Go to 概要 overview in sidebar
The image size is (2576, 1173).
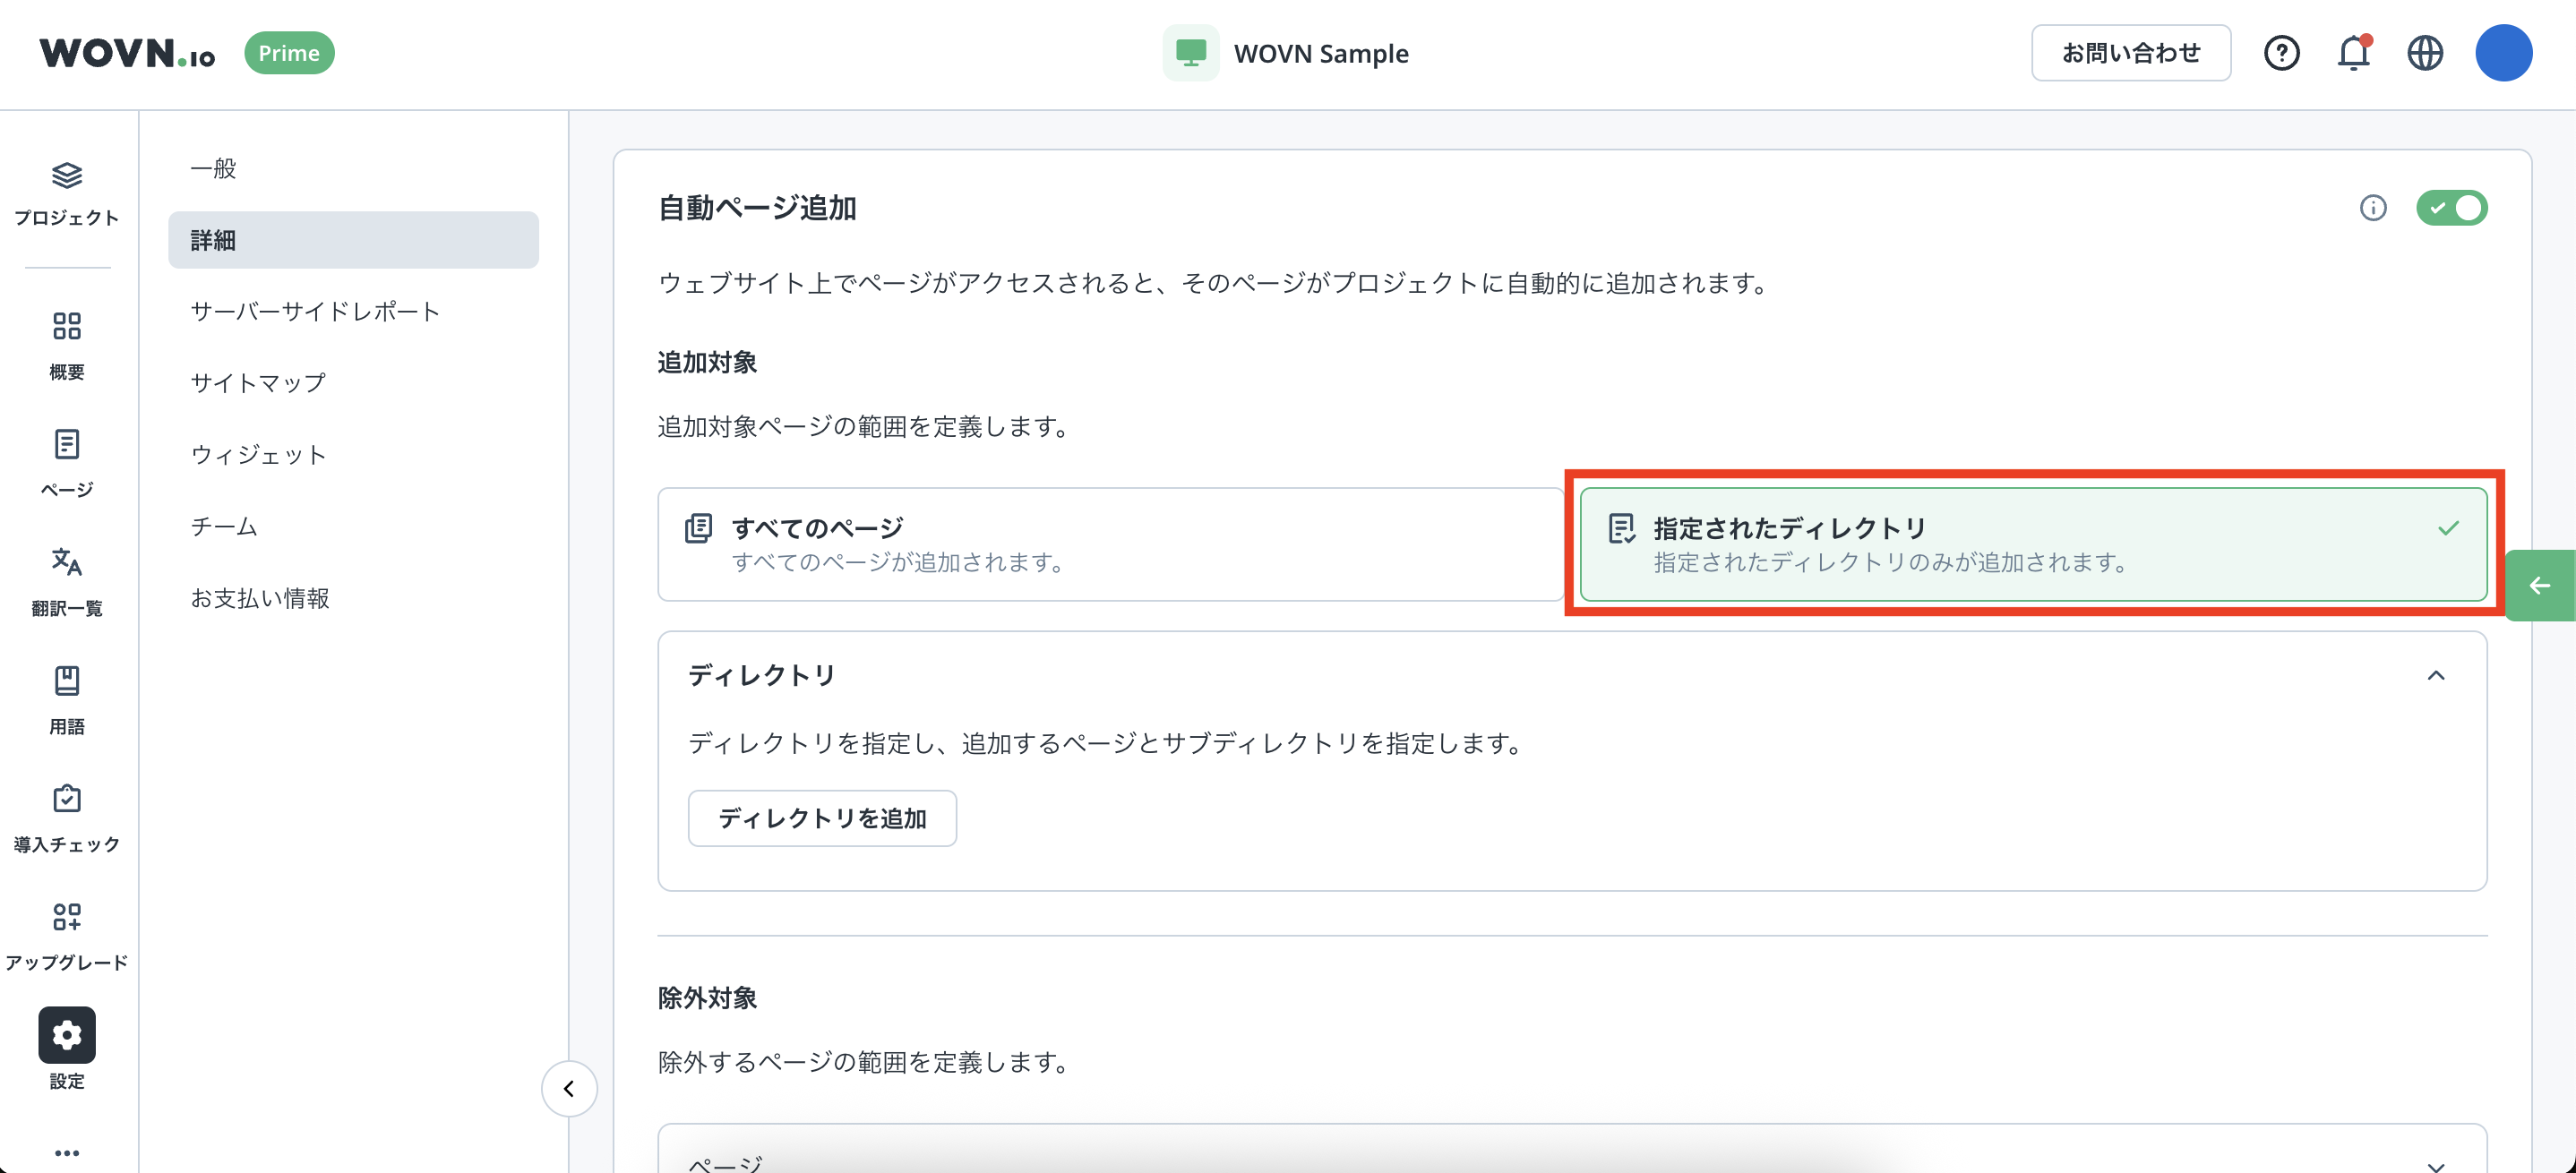[66, 326]
